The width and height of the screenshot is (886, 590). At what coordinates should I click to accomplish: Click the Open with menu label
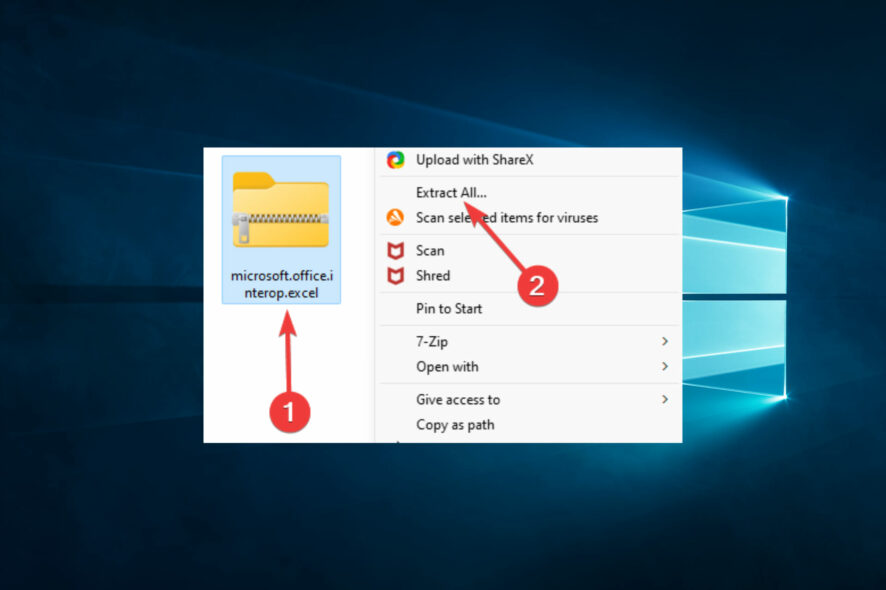click(x=446, y=367)
